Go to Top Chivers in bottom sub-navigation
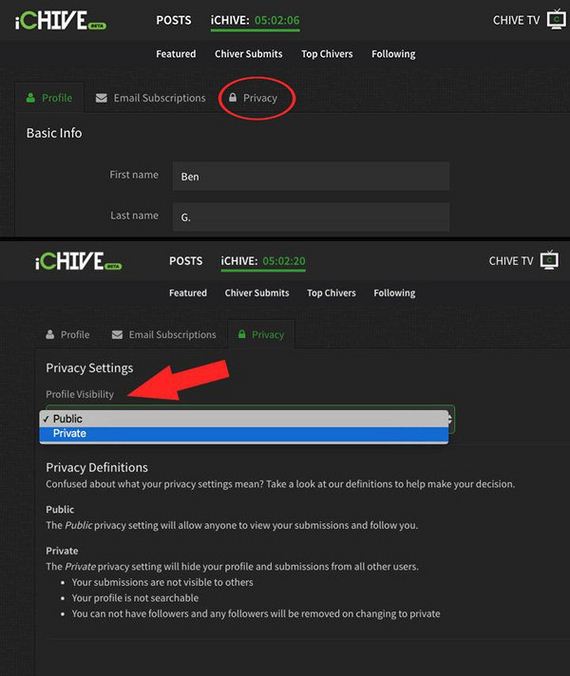Screen dimensions: 570x676 [x=332, y=293]
